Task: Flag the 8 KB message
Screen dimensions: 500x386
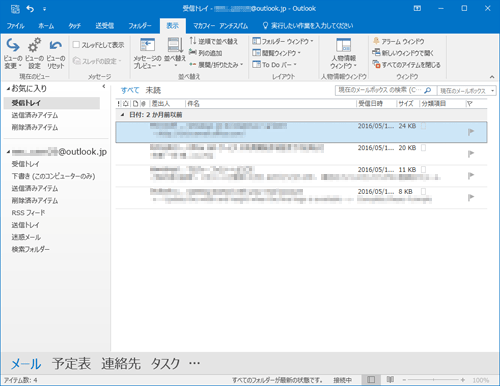Action: point(471,198)
